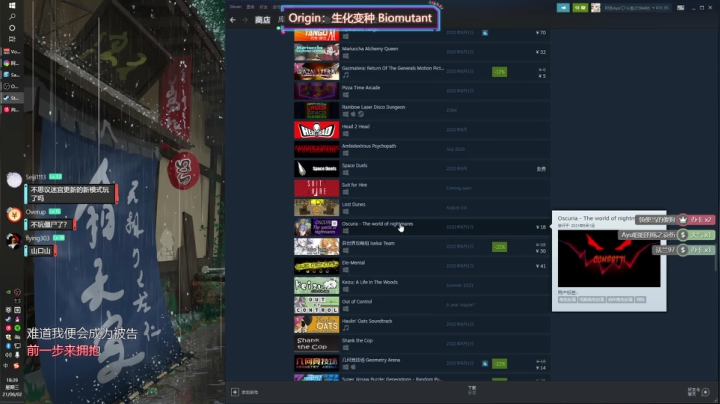The width and height of the screenshot is (720, 404).
Task: Click the -17% discount badge for Gazmatera
Action: 500,72
